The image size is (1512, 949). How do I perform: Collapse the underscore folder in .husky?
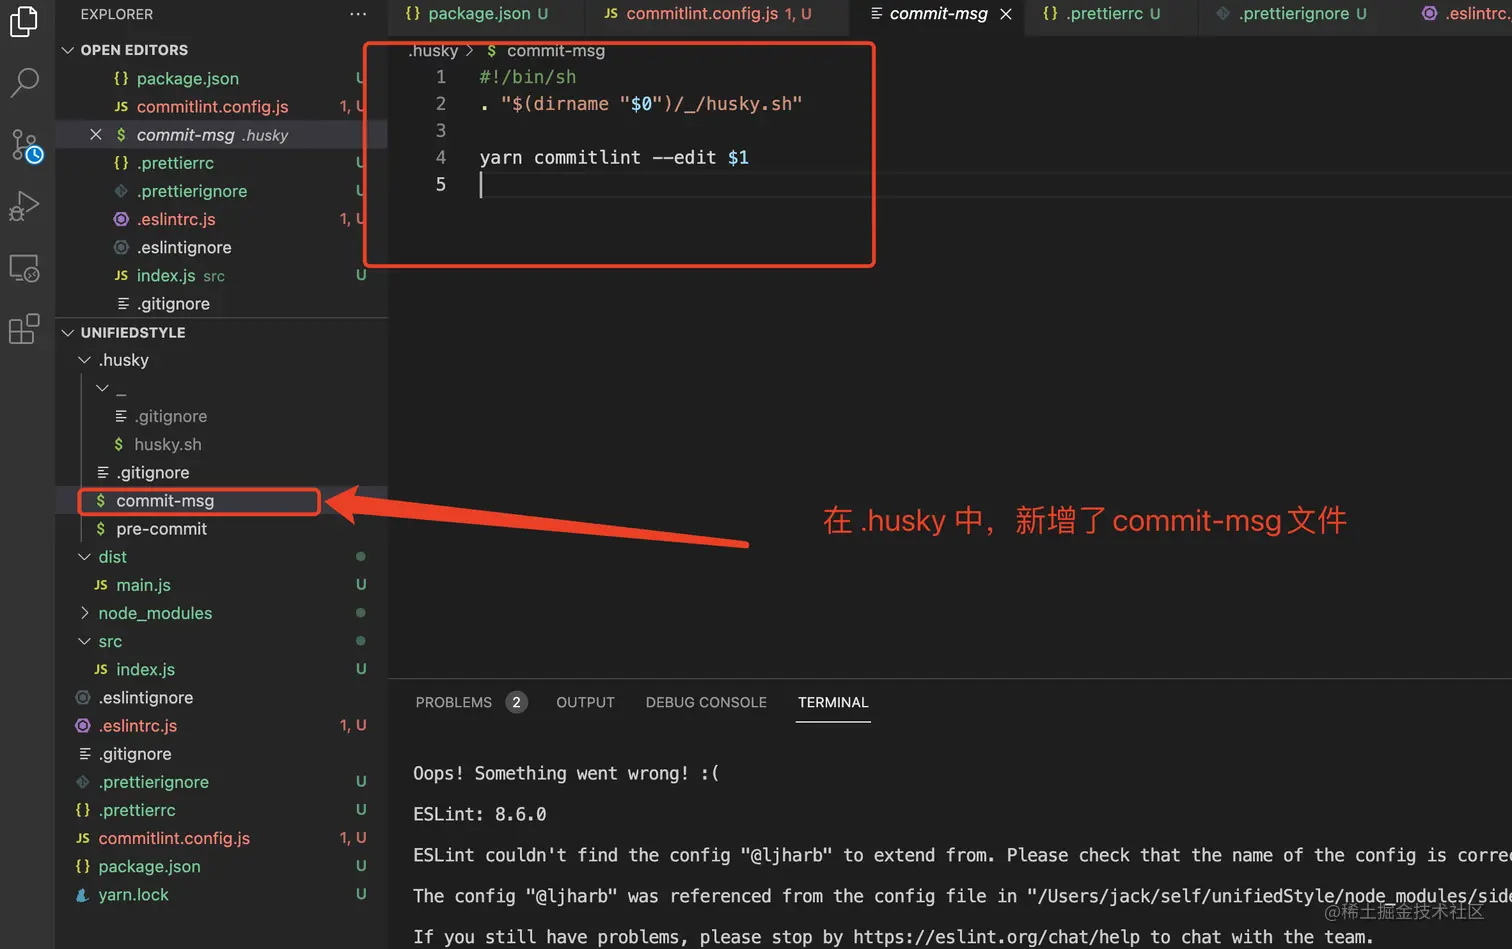[103, 388]
